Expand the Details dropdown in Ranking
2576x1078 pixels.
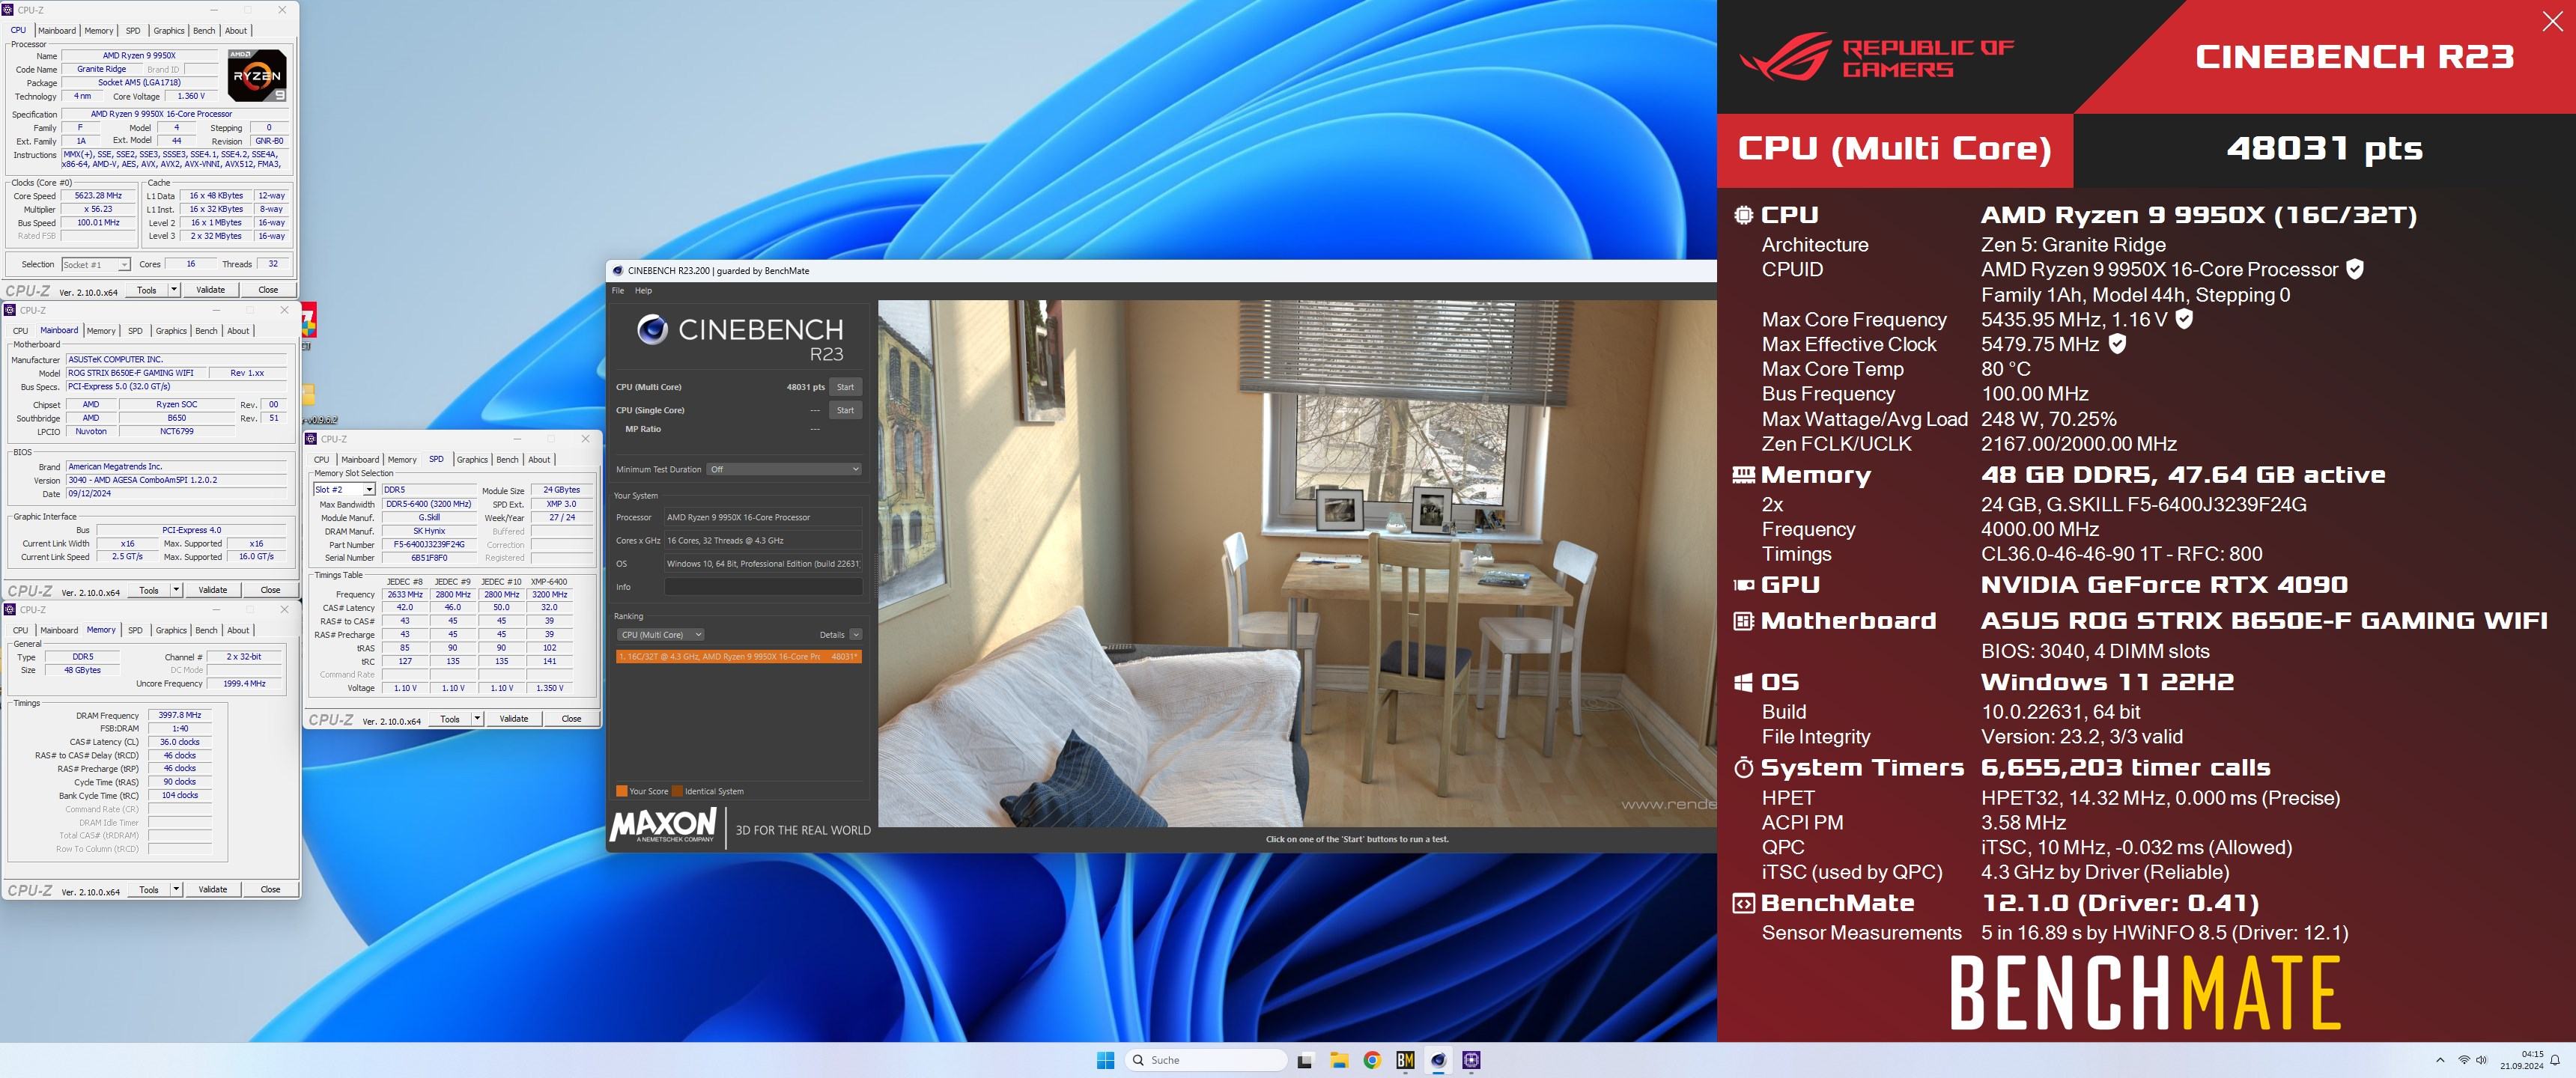coord(856,635)
